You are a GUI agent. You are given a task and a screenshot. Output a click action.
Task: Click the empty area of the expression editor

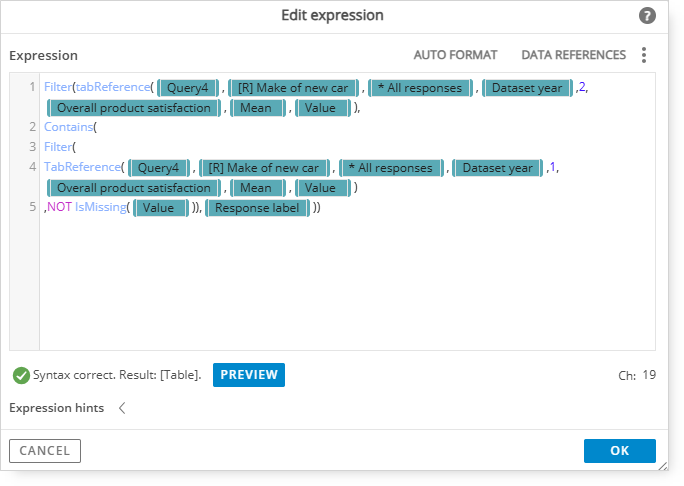coord(340,290)
